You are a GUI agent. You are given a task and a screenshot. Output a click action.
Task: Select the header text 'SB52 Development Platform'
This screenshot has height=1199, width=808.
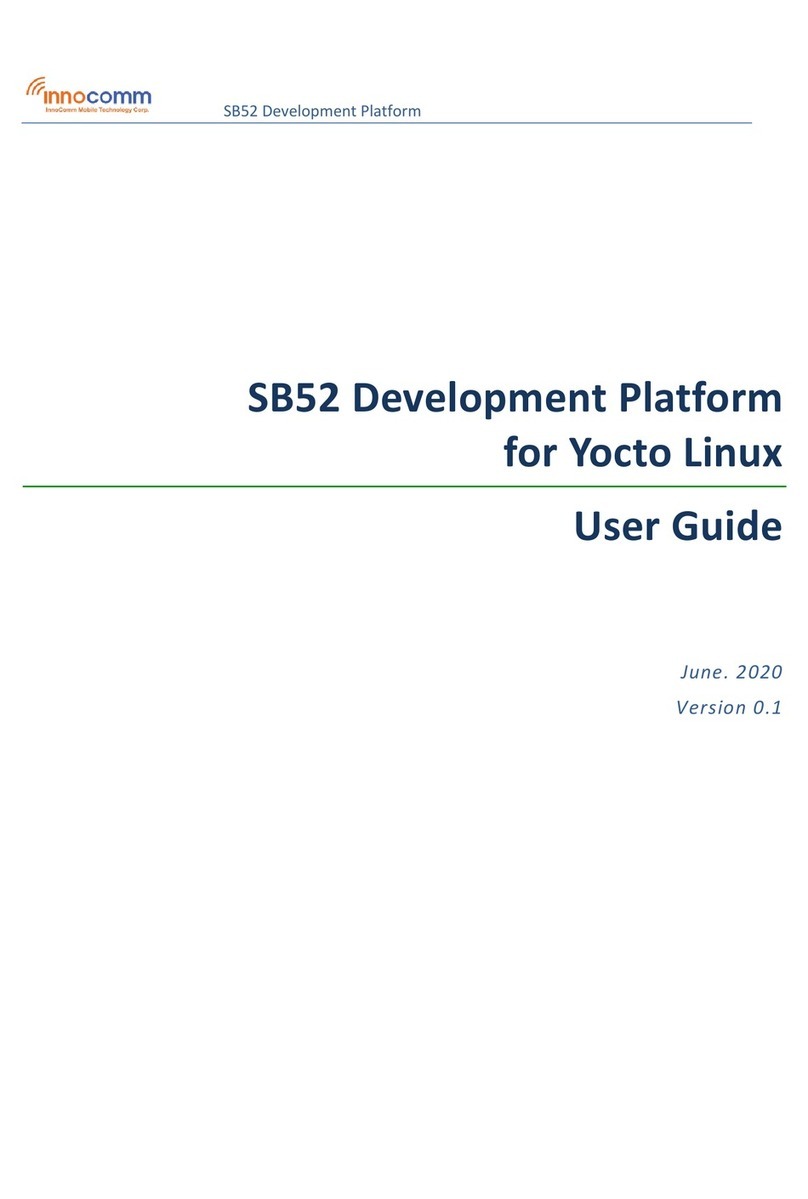click(322, 111)
